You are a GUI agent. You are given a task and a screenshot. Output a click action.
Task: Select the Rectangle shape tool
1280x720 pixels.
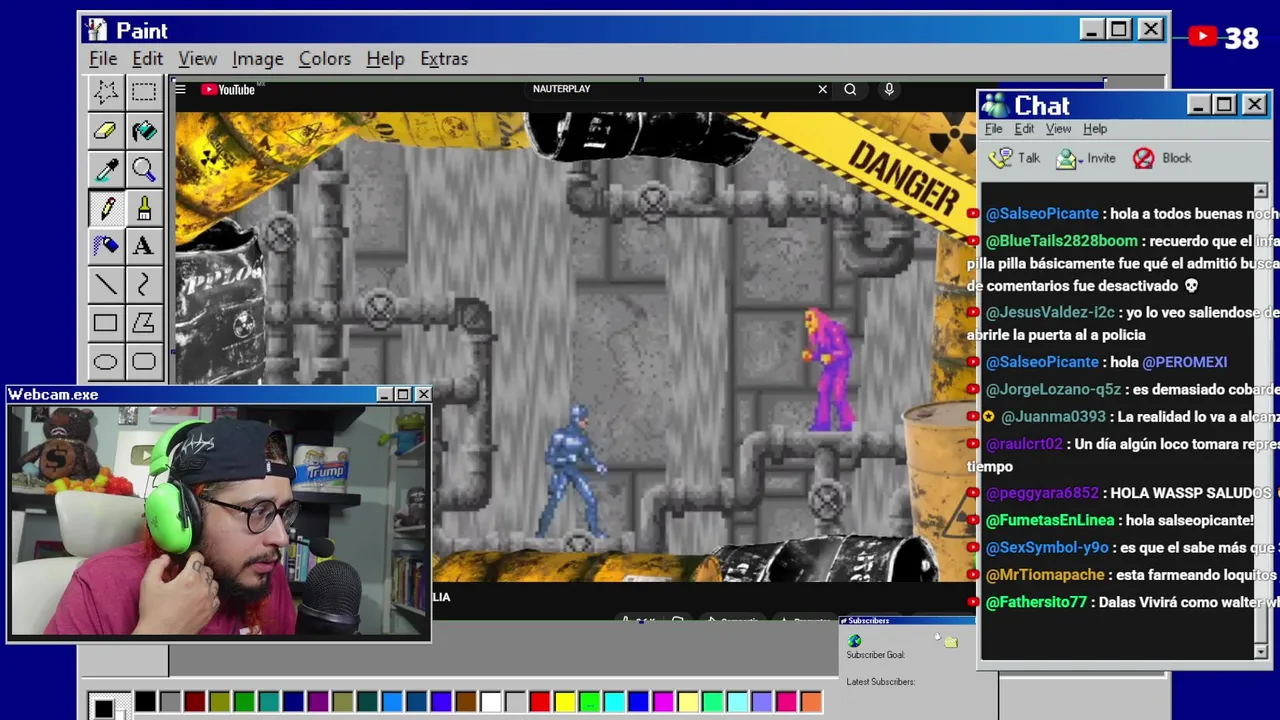(106, 323)
